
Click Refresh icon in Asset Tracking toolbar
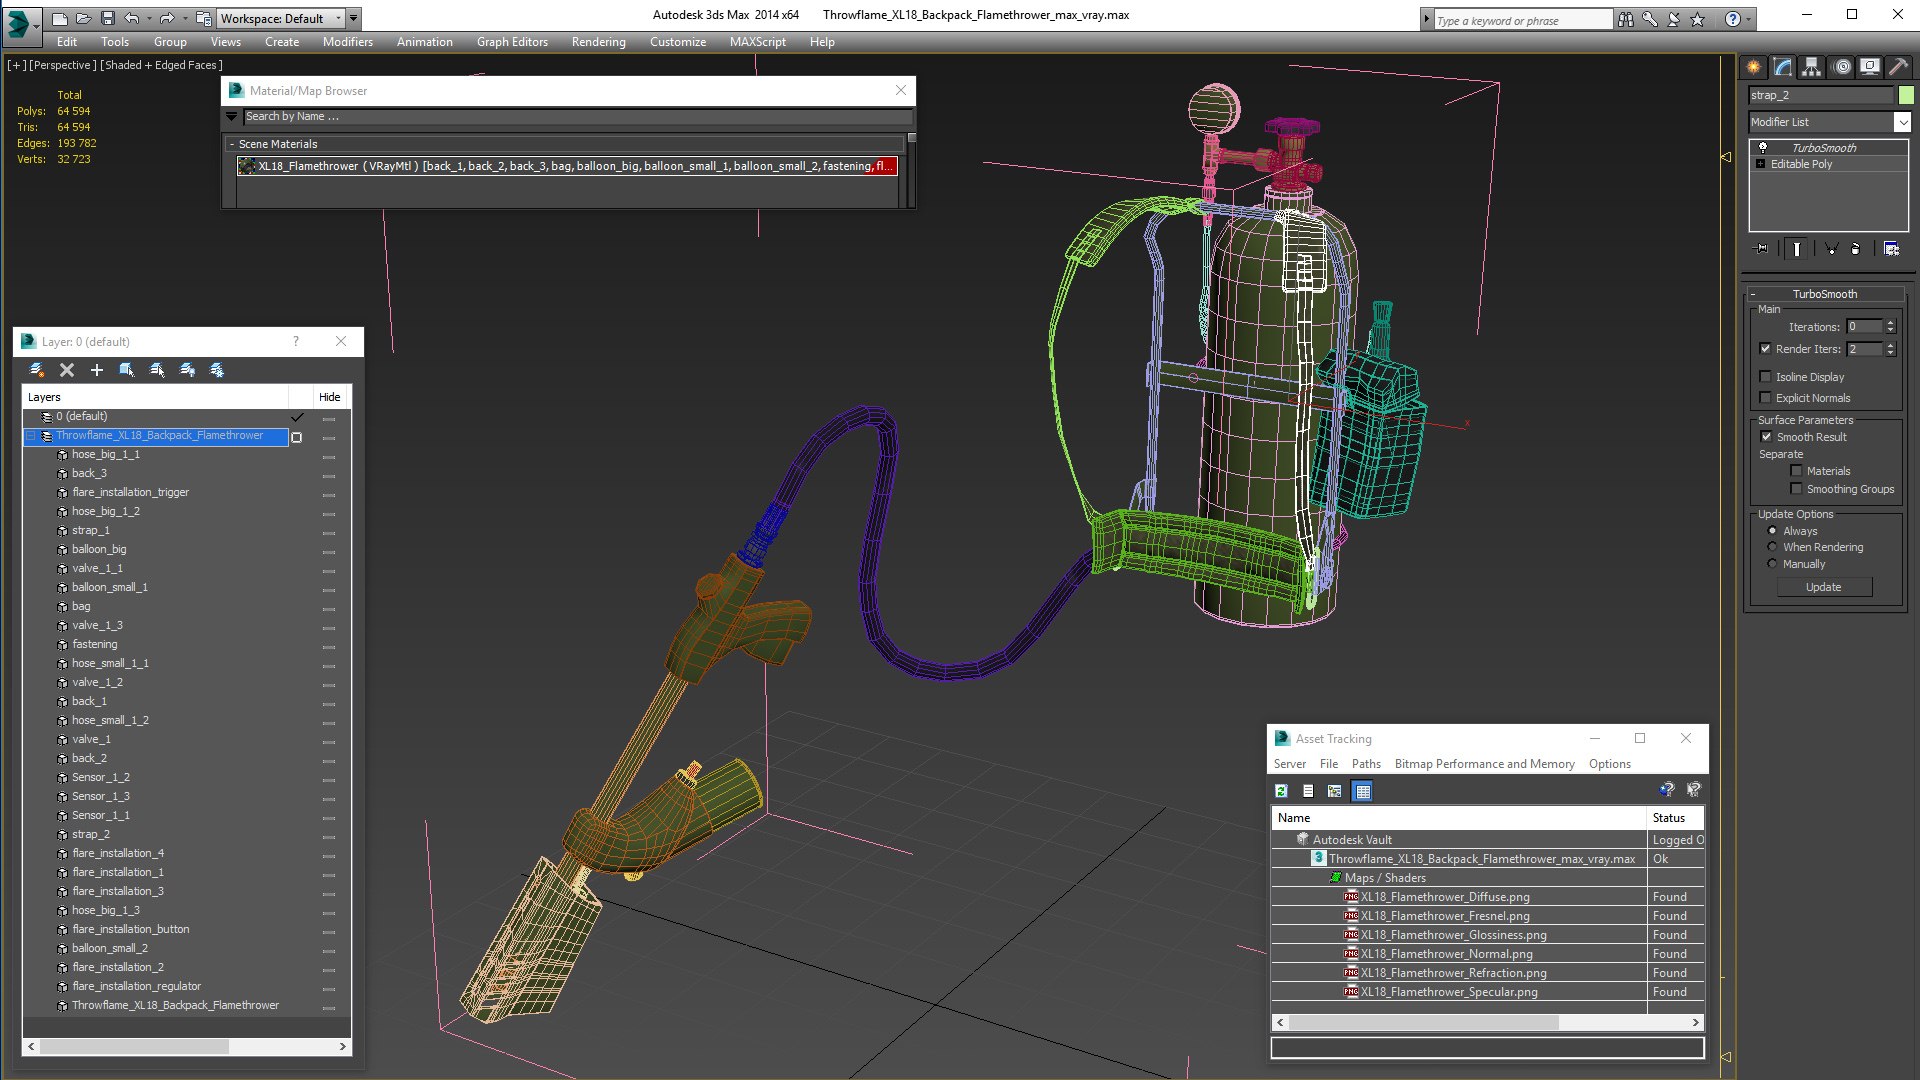point(1281,791)
